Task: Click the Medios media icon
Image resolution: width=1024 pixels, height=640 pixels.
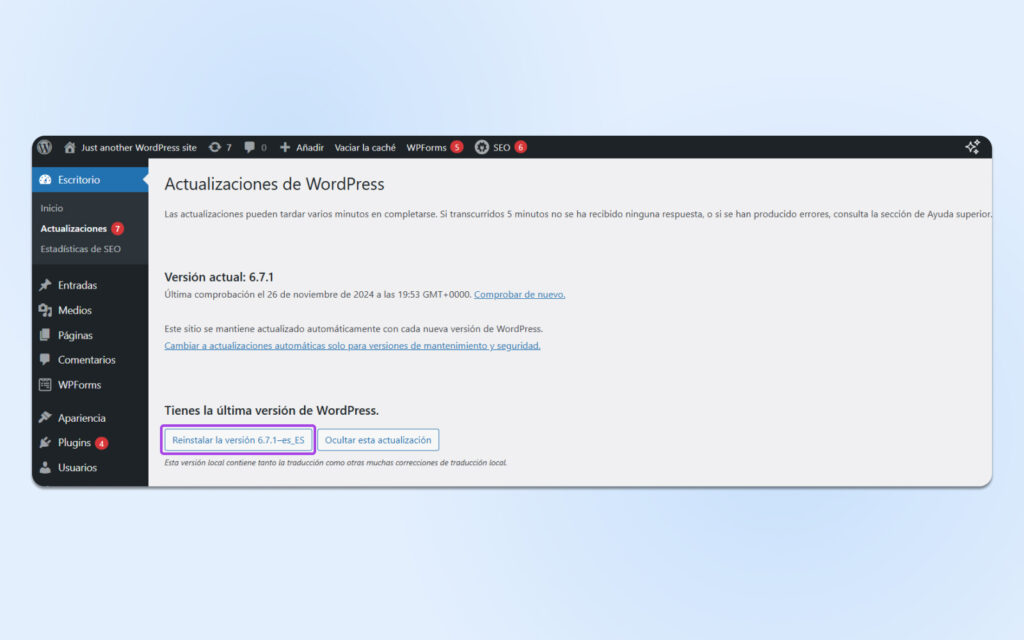Action: tap(45, 310)
